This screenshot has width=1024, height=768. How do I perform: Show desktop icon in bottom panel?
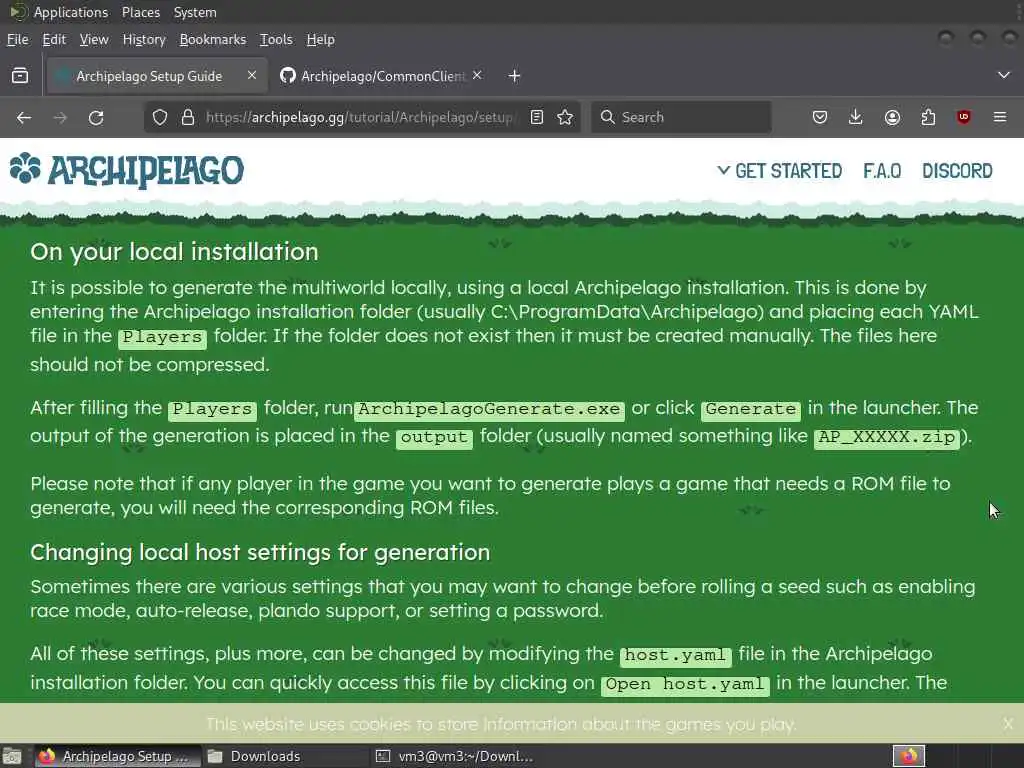click(12, 756)
